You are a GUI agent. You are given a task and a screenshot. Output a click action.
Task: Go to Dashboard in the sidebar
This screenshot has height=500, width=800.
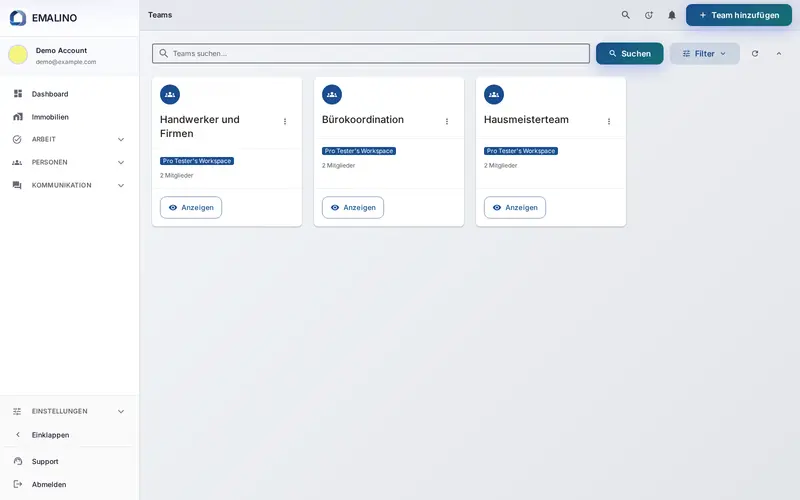(x=69, y=94)
